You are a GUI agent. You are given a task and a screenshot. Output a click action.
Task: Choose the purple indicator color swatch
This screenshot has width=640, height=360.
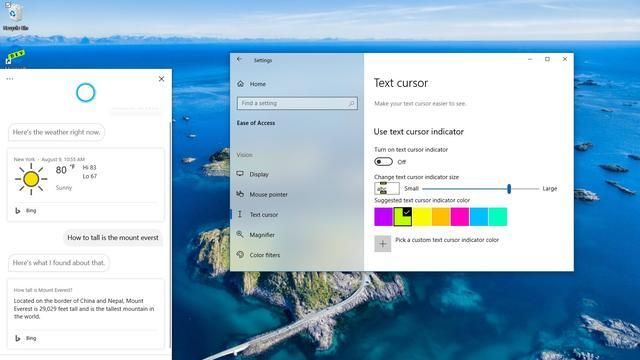(384, 217)
